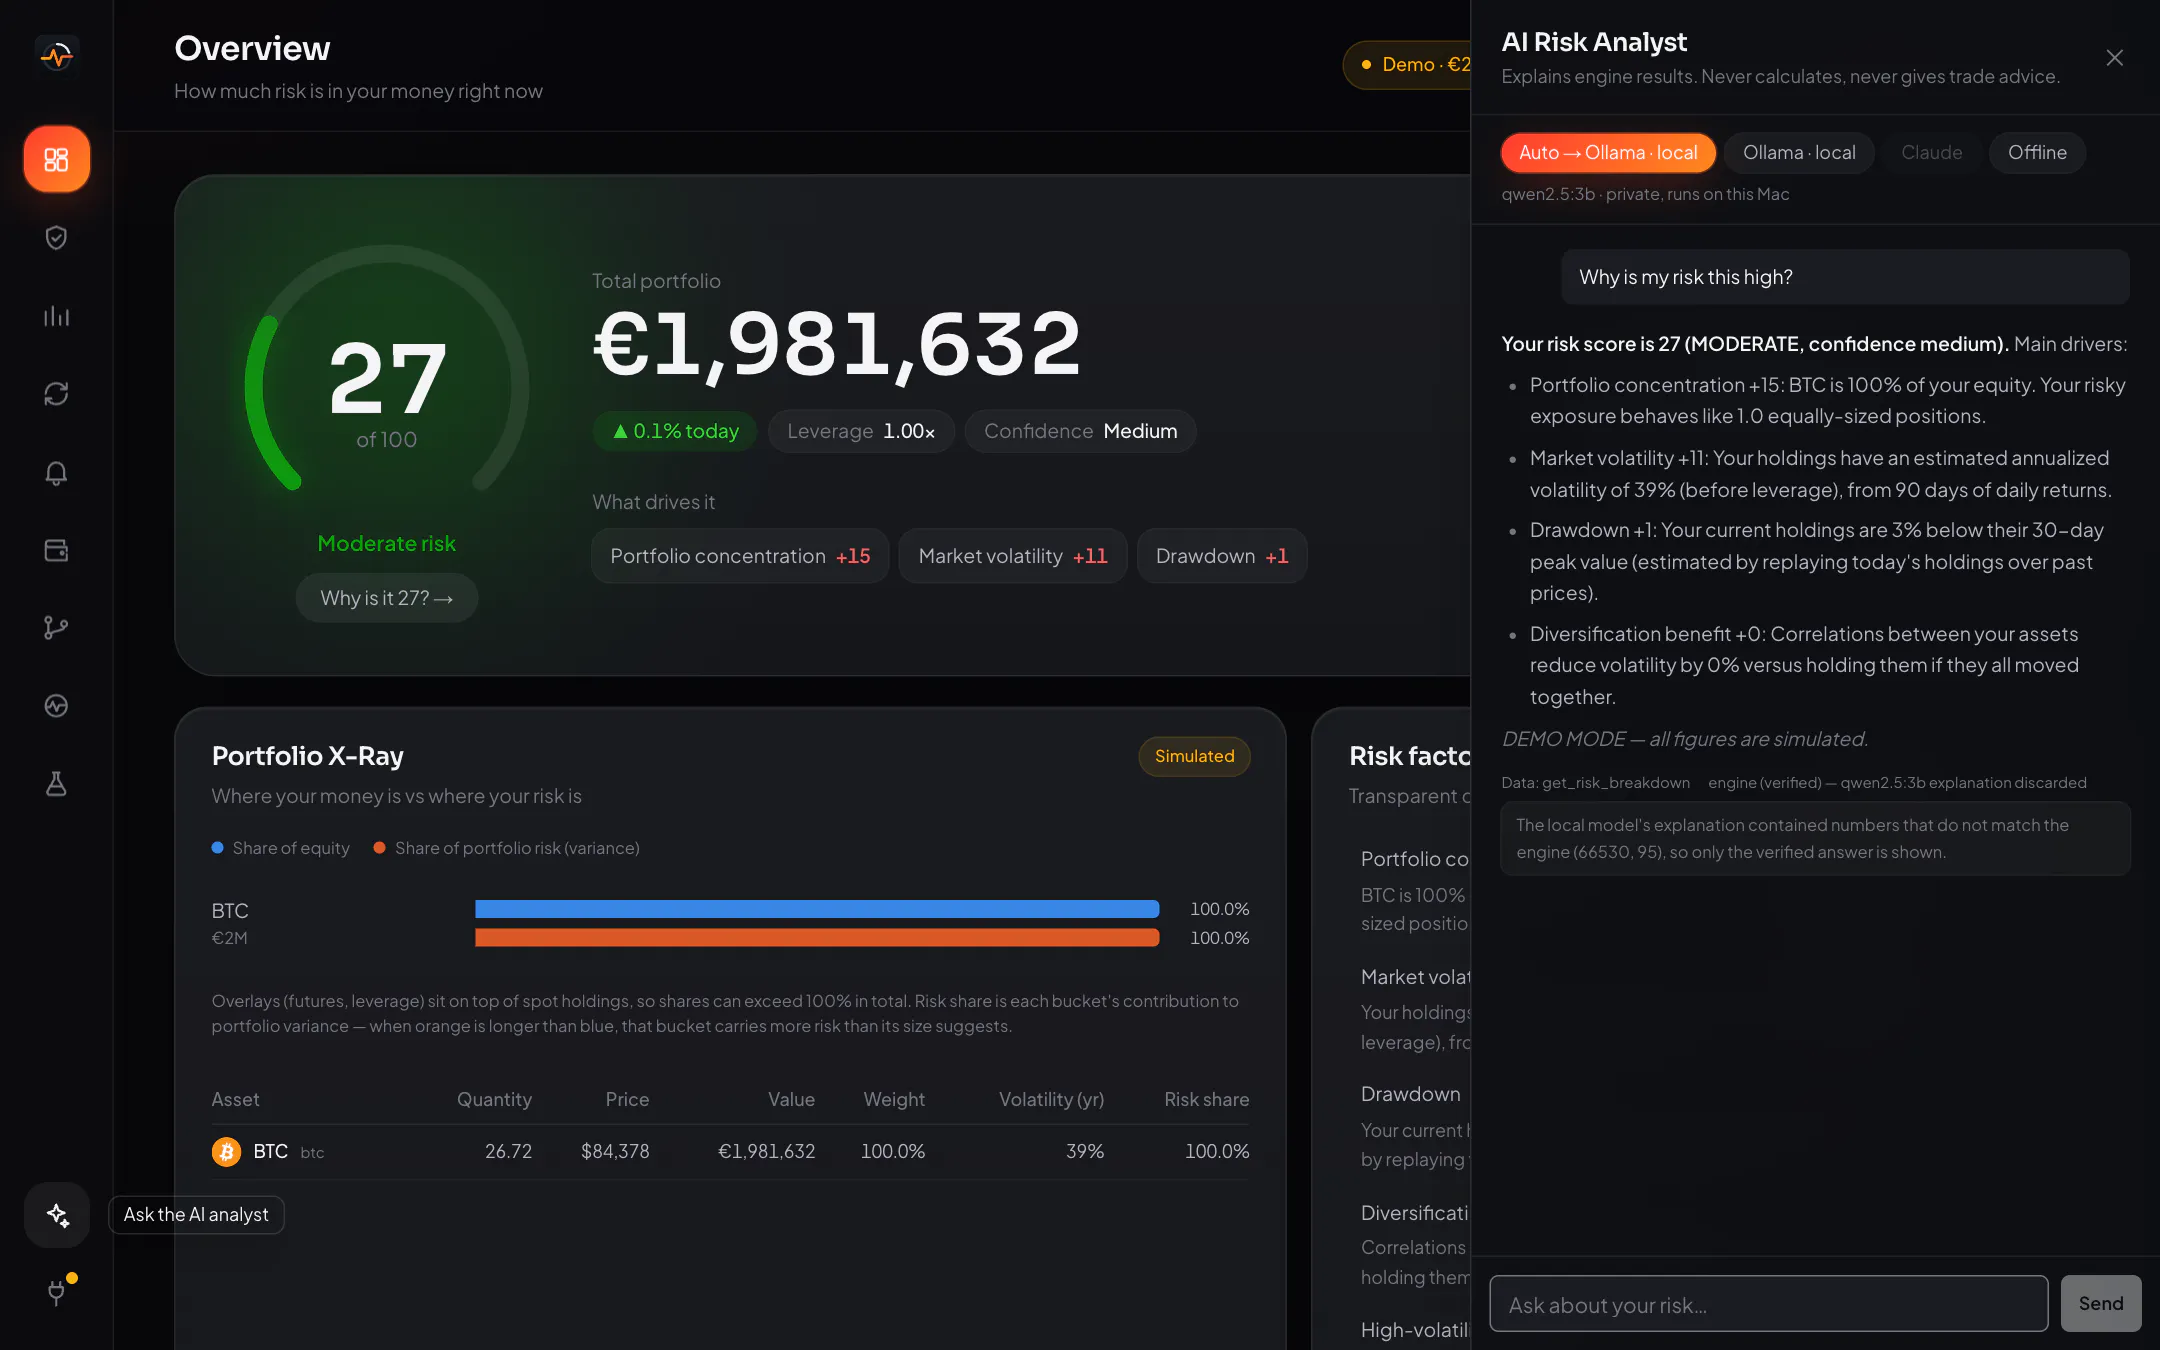This screenshot has height=1350, width=2160.
Task: Click the Quantity column header
Action: 494,1099
